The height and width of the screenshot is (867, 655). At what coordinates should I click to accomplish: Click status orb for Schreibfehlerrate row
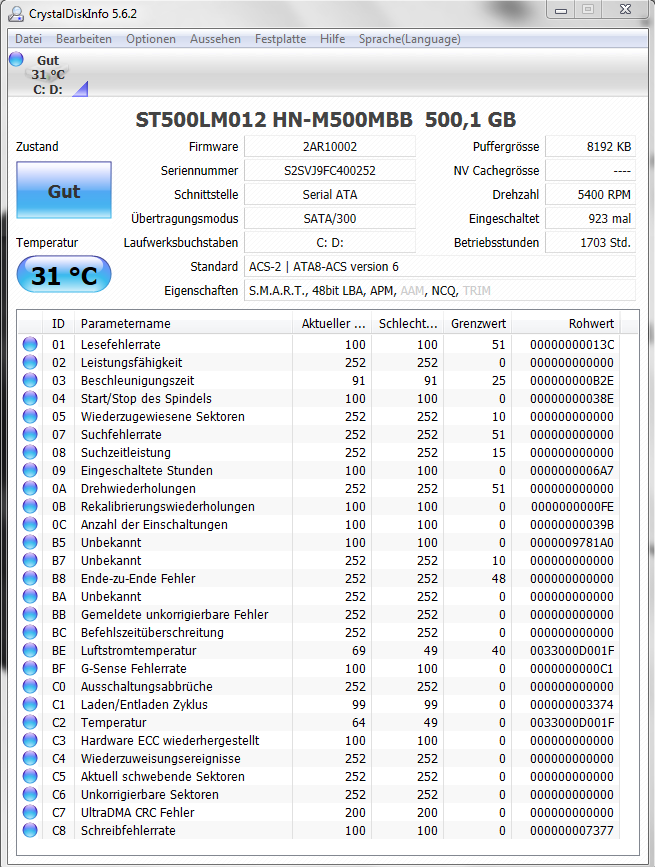[x=30, y=830]
